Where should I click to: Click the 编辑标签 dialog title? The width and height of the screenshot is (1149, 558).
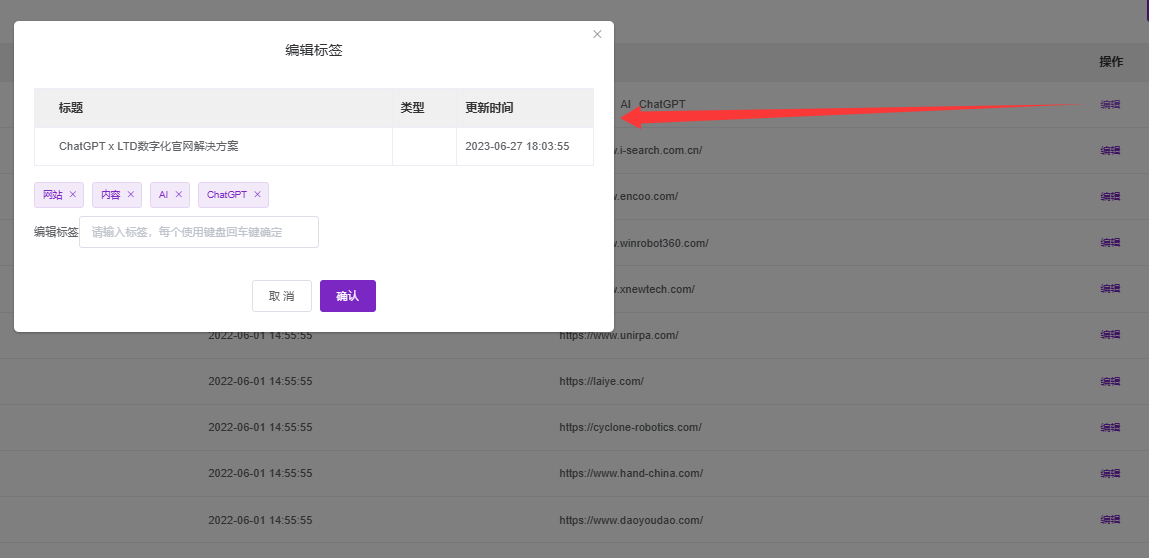click(x=314, y=51)
